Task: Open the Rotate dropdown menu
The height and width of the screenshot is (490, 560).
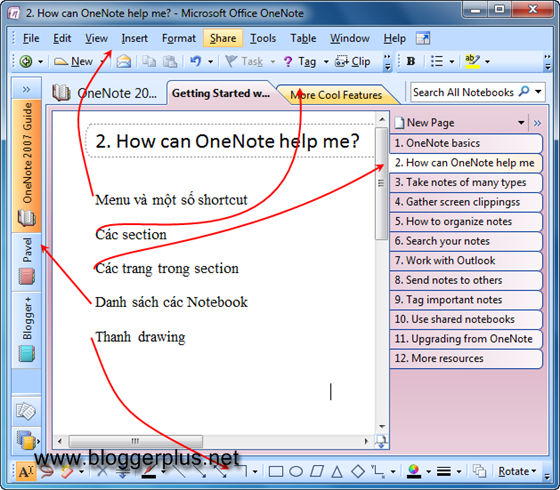Action: click(x=518, y=471)
